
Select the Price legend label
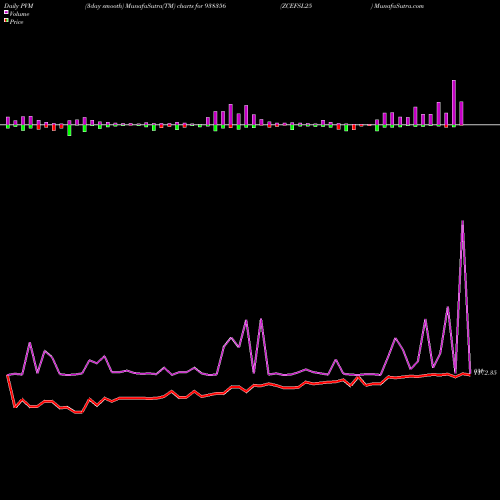(16, 22)
